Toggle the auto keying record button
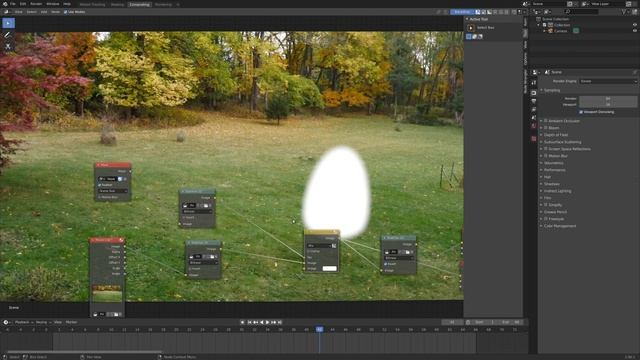The width and height of the screenshot is (640, 360). click(242, 322)
